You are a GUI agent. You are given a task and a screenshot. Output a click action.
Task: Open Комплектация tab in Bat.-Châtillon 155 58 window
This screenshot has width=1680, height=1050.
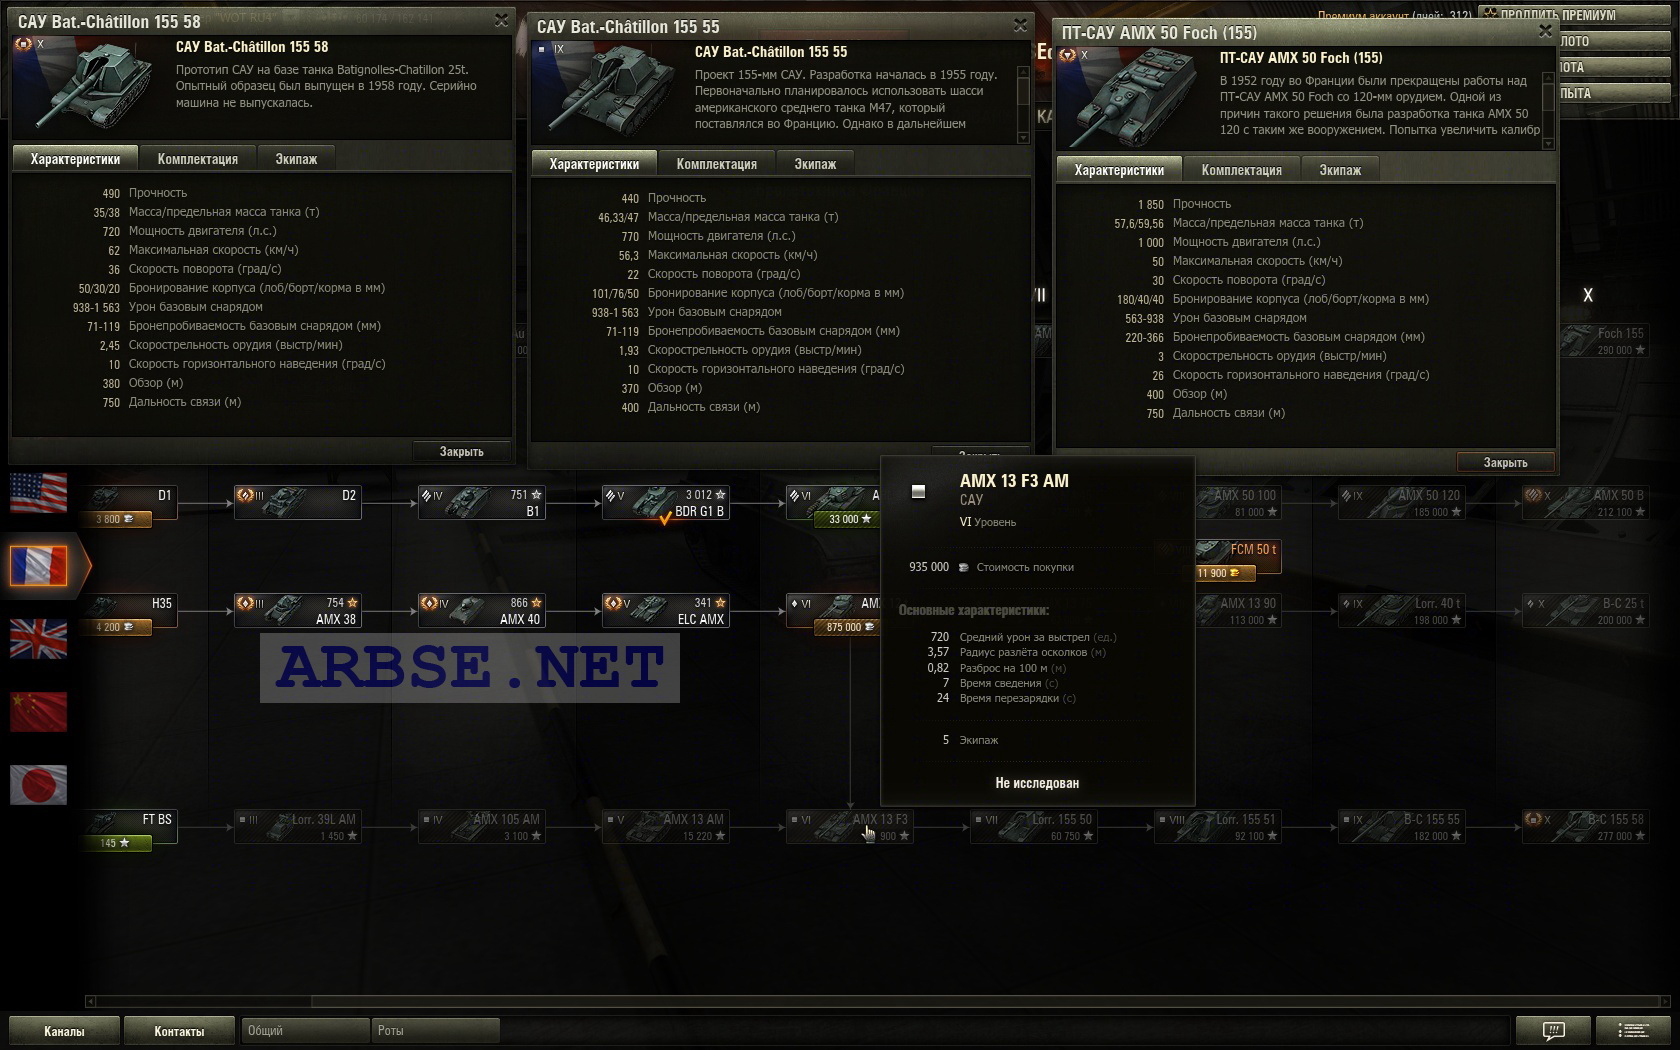point(198,158)
